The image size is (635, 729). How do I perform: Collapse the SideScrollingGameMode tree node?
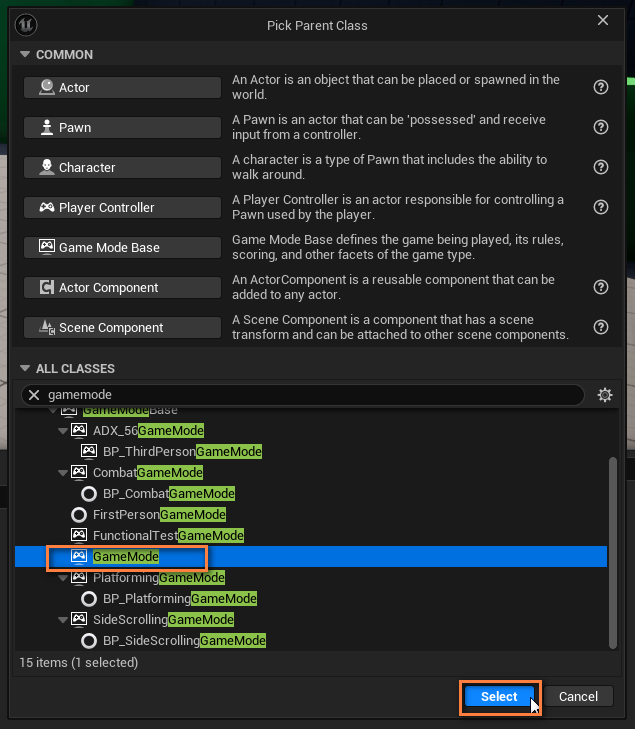pos(63,620)
